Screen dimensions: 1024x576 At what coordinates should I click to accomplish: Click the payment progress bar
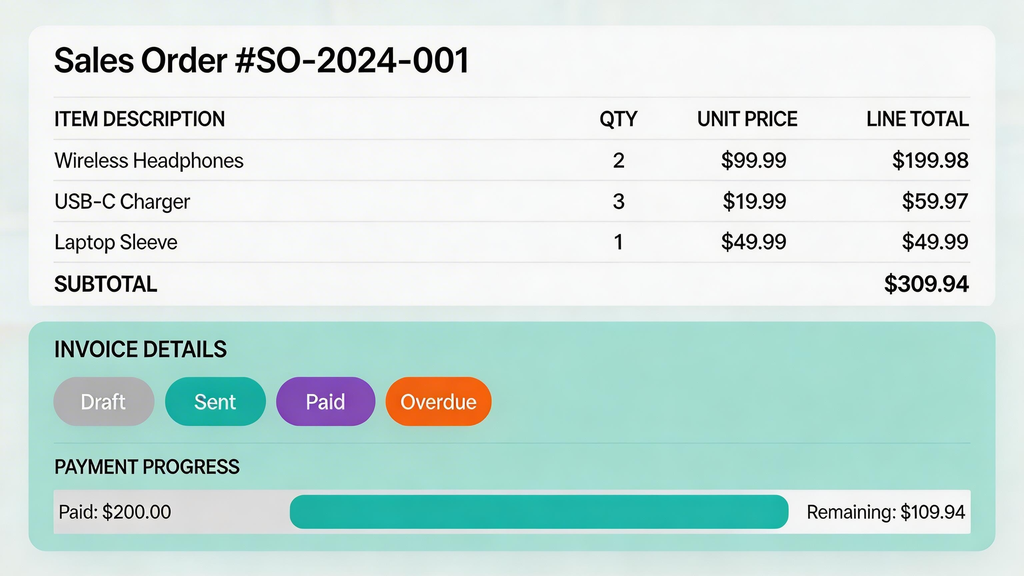point(539,511)
